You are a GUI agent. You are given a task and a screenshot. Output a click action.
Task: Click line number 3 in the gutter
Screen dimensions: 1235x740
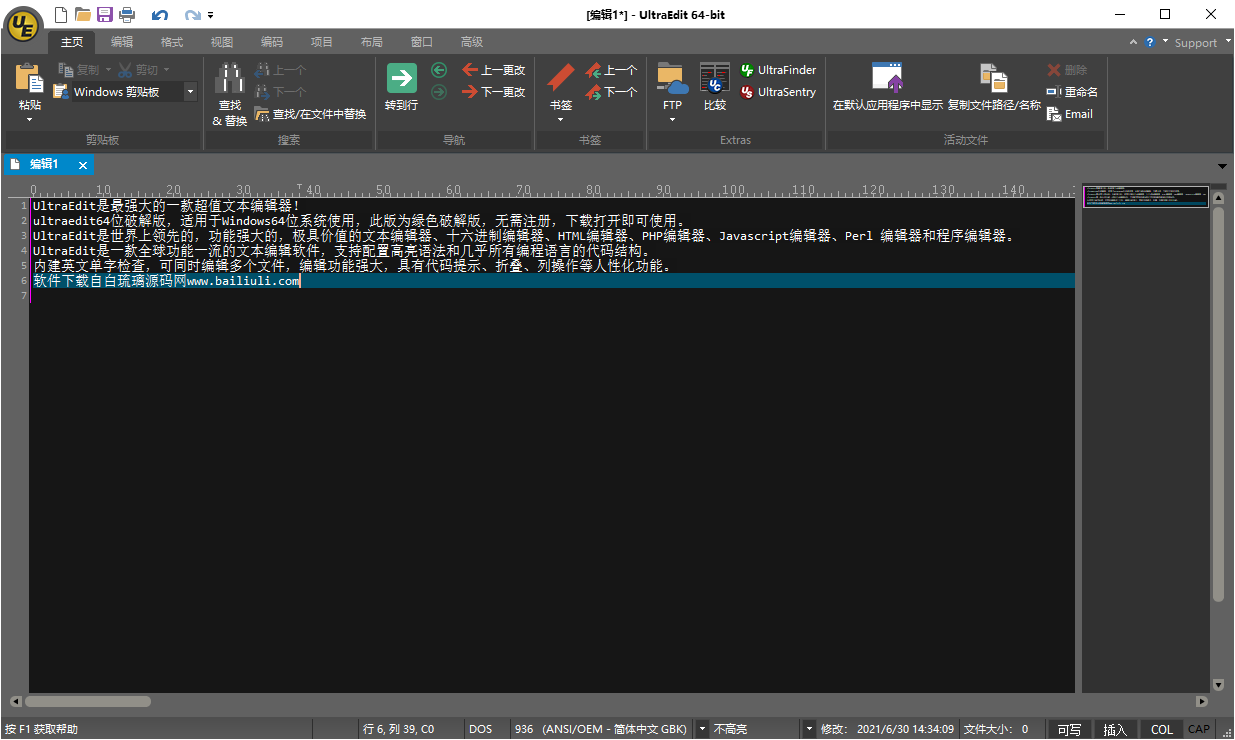point(23,236)
